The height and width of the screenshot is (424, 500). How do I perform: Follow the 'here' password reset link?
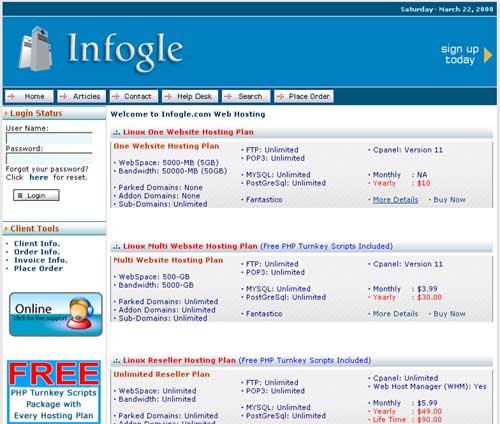39,177
